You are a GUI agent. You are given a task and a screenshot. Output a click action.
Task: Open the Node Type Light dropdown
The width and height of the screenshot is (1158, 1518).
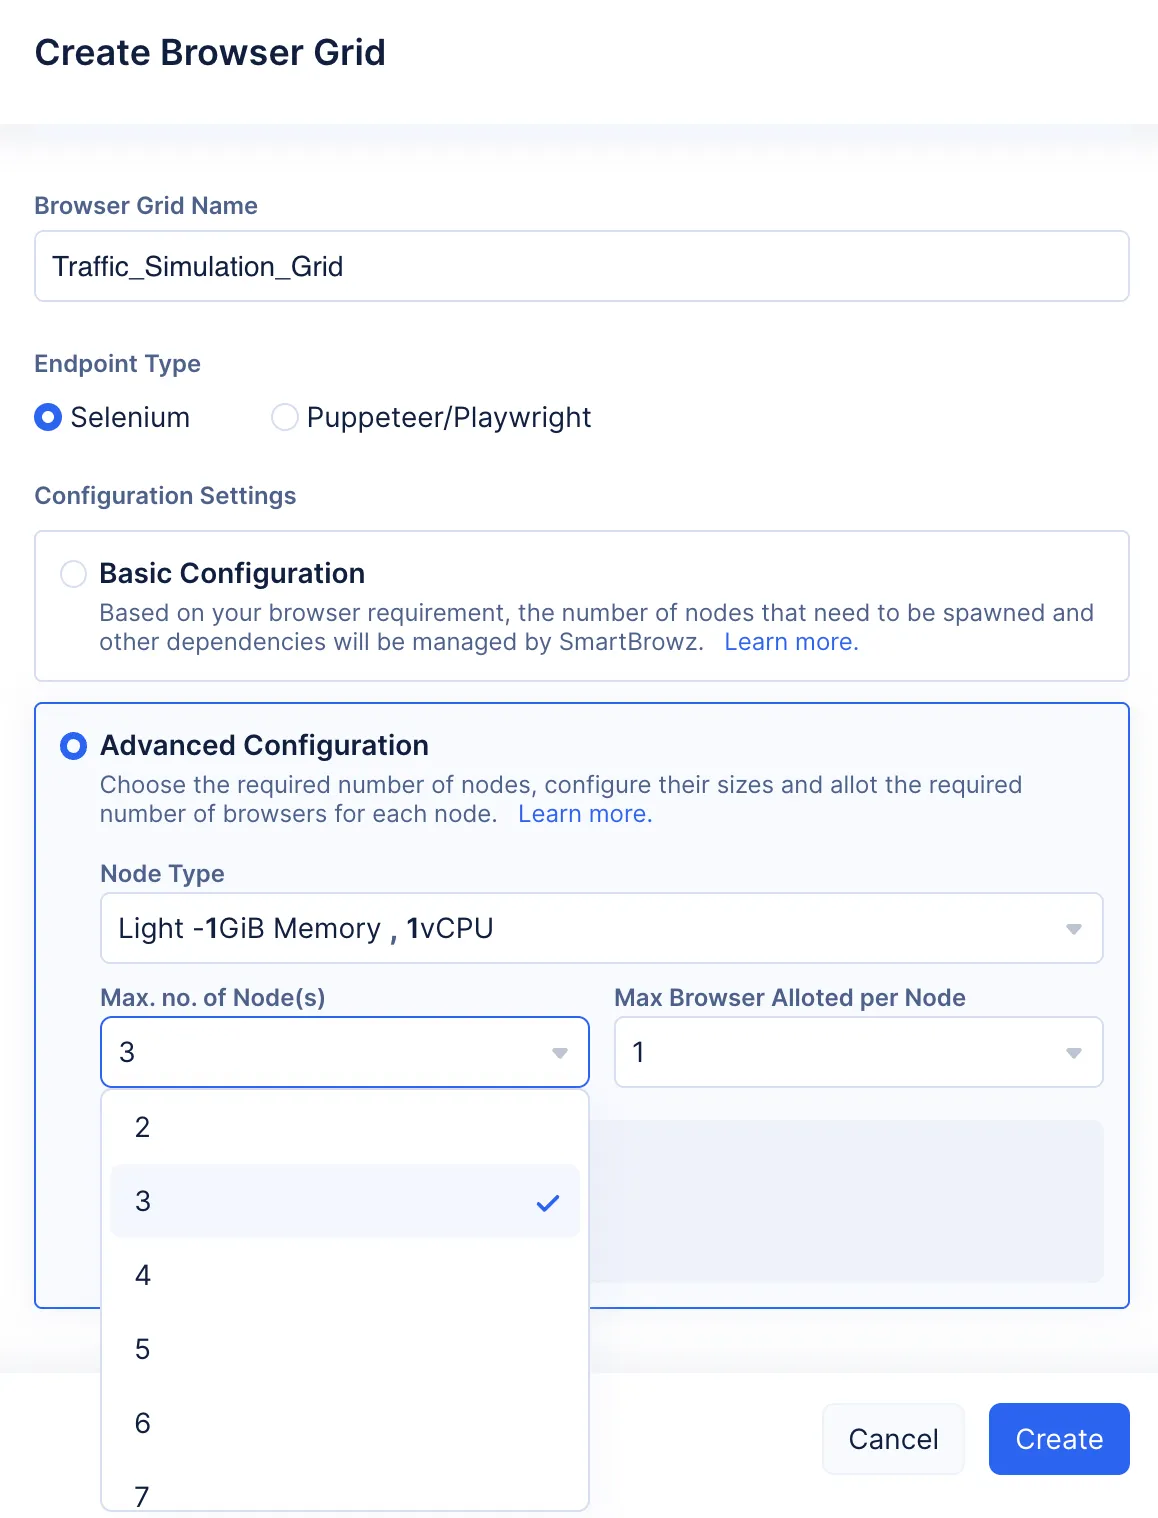[x=601, y=928]
